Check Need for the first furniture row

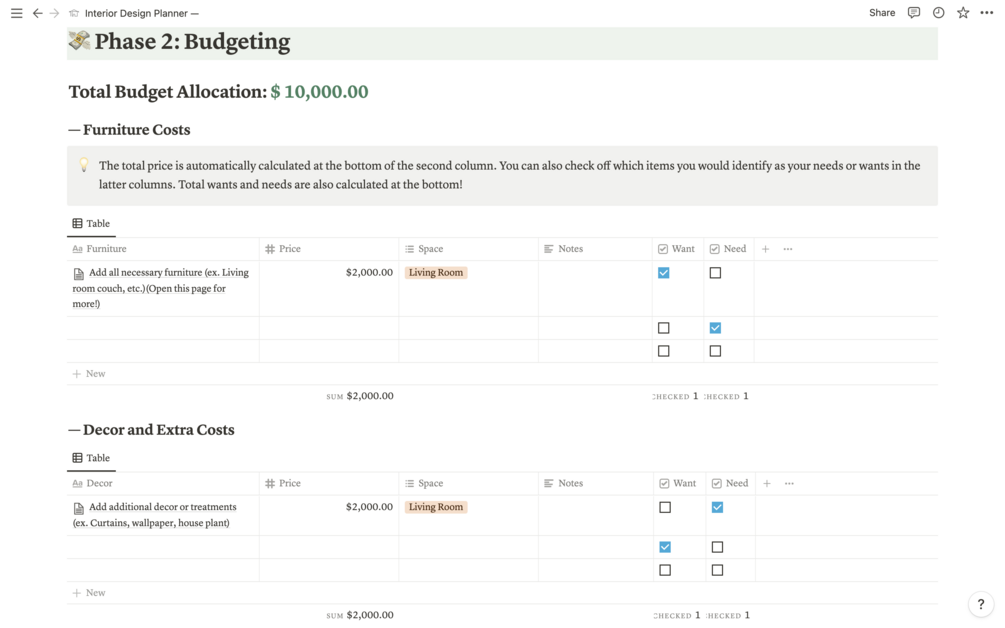click(x=715, y=273)
